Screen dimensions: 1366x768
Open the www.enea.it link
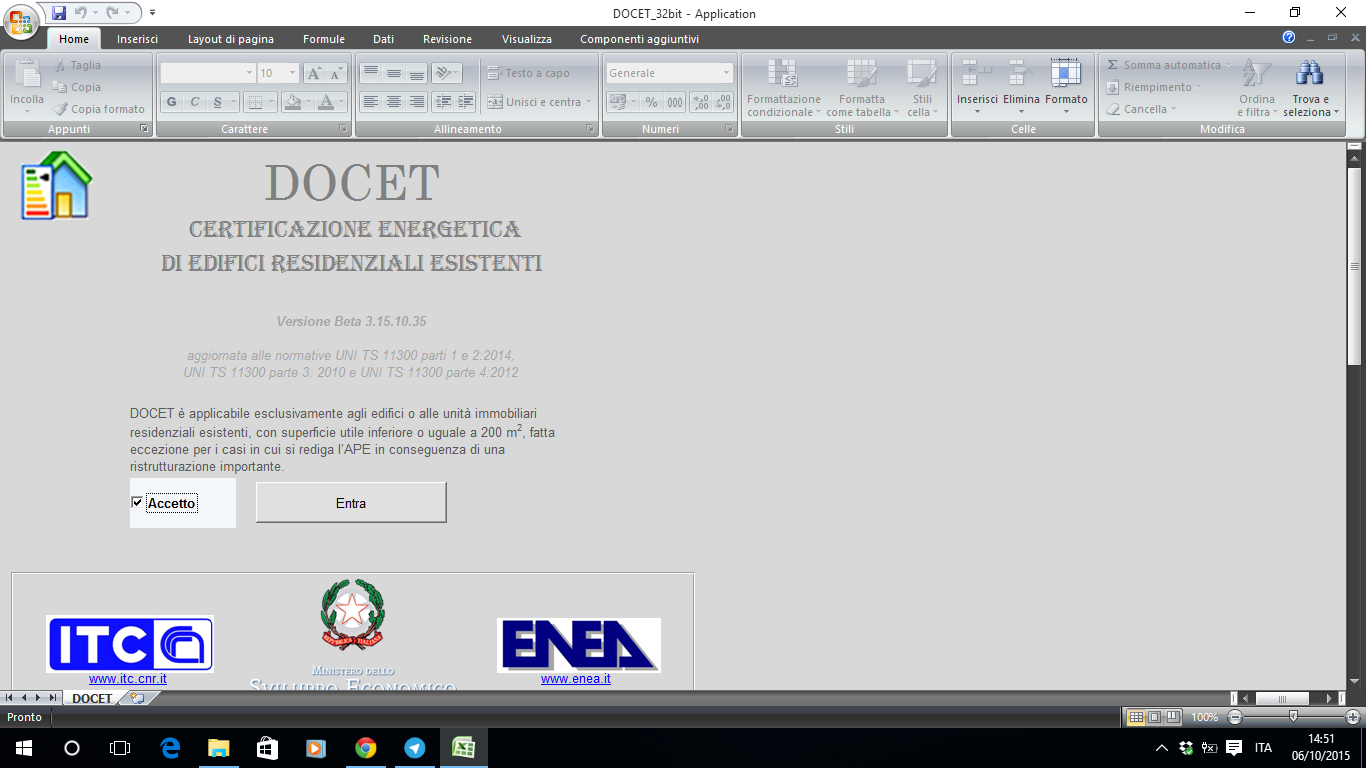coord(576,679)
